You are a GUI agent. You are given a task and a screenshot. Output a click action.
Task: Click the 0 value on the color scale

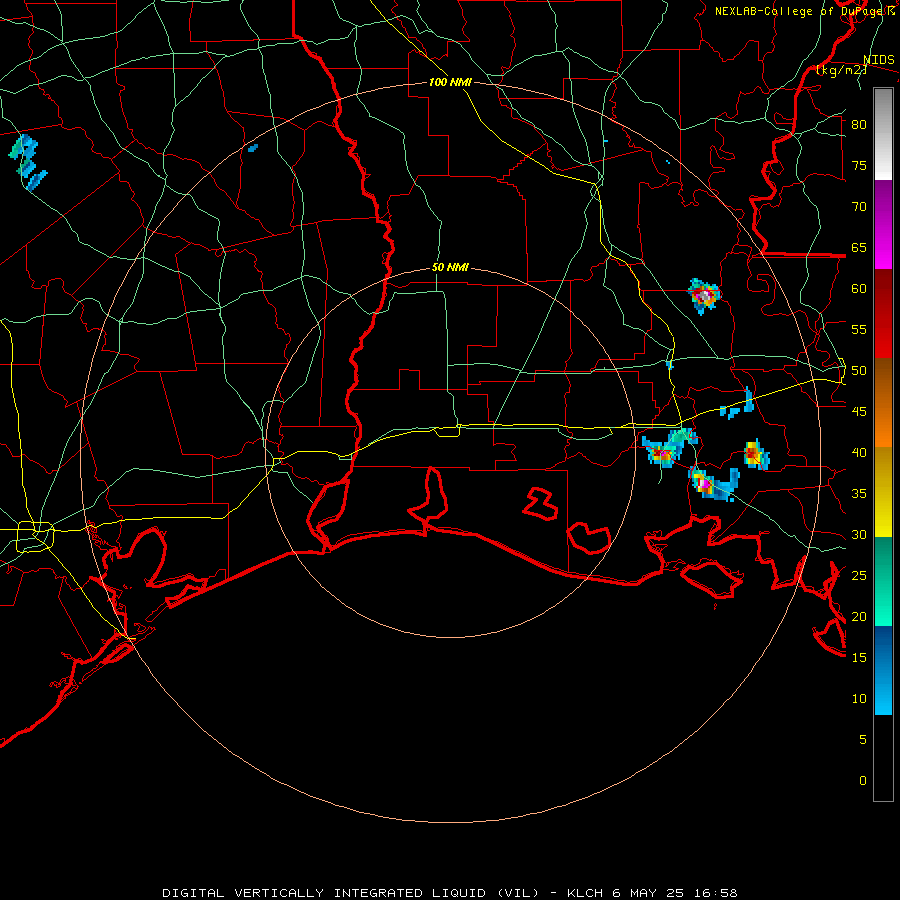click(x=863, y=781)
